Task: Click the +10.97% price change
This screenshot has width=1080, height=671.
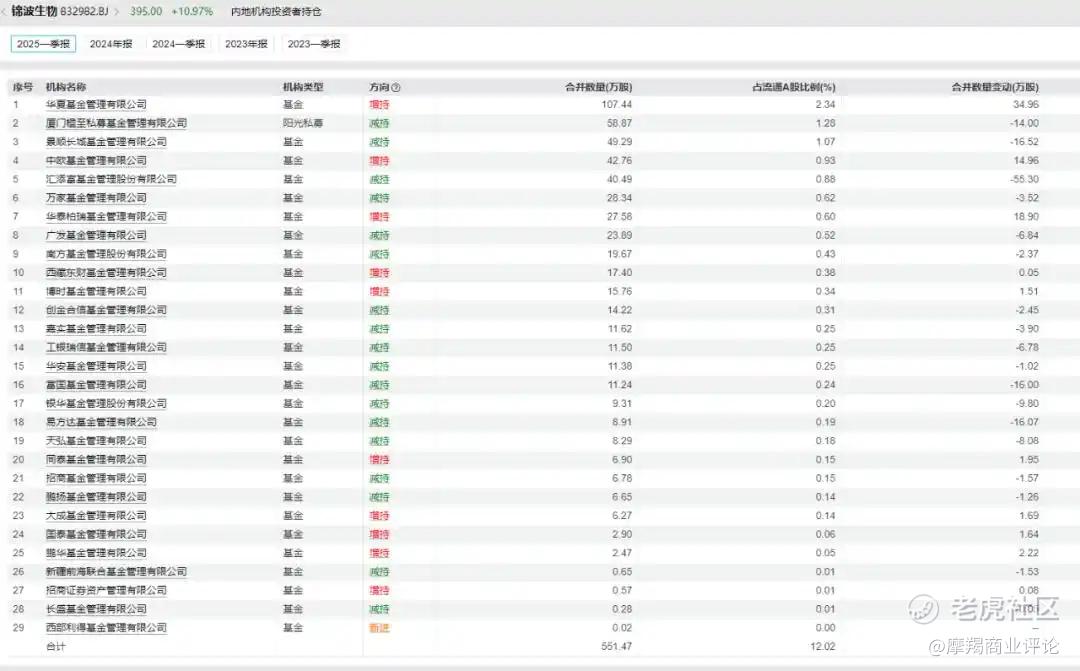Action: (x=192, y=12)
